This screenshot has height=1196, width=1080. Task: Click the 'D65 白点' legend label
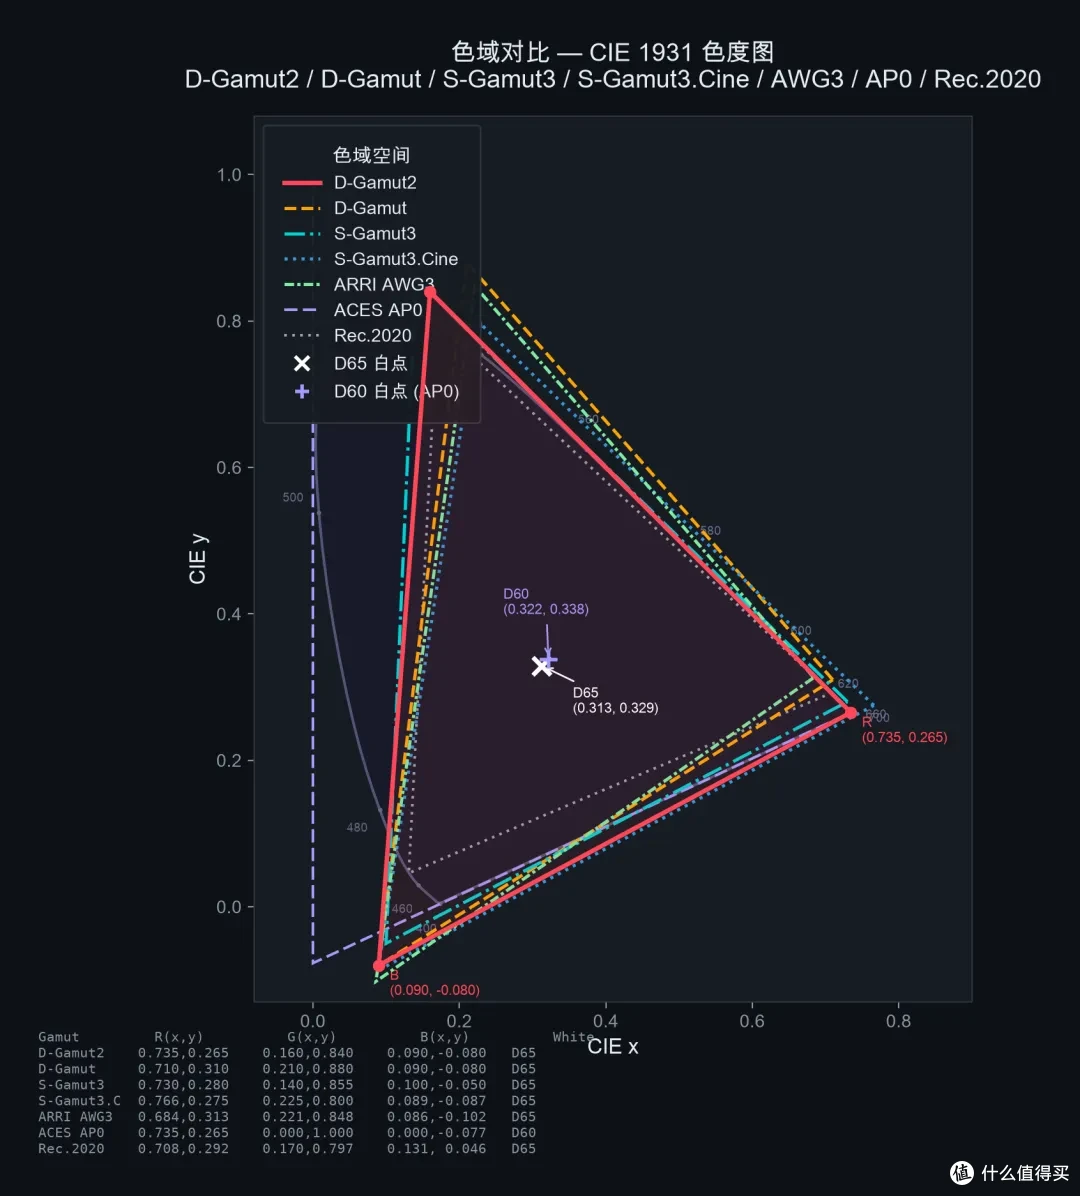[371, 363]
